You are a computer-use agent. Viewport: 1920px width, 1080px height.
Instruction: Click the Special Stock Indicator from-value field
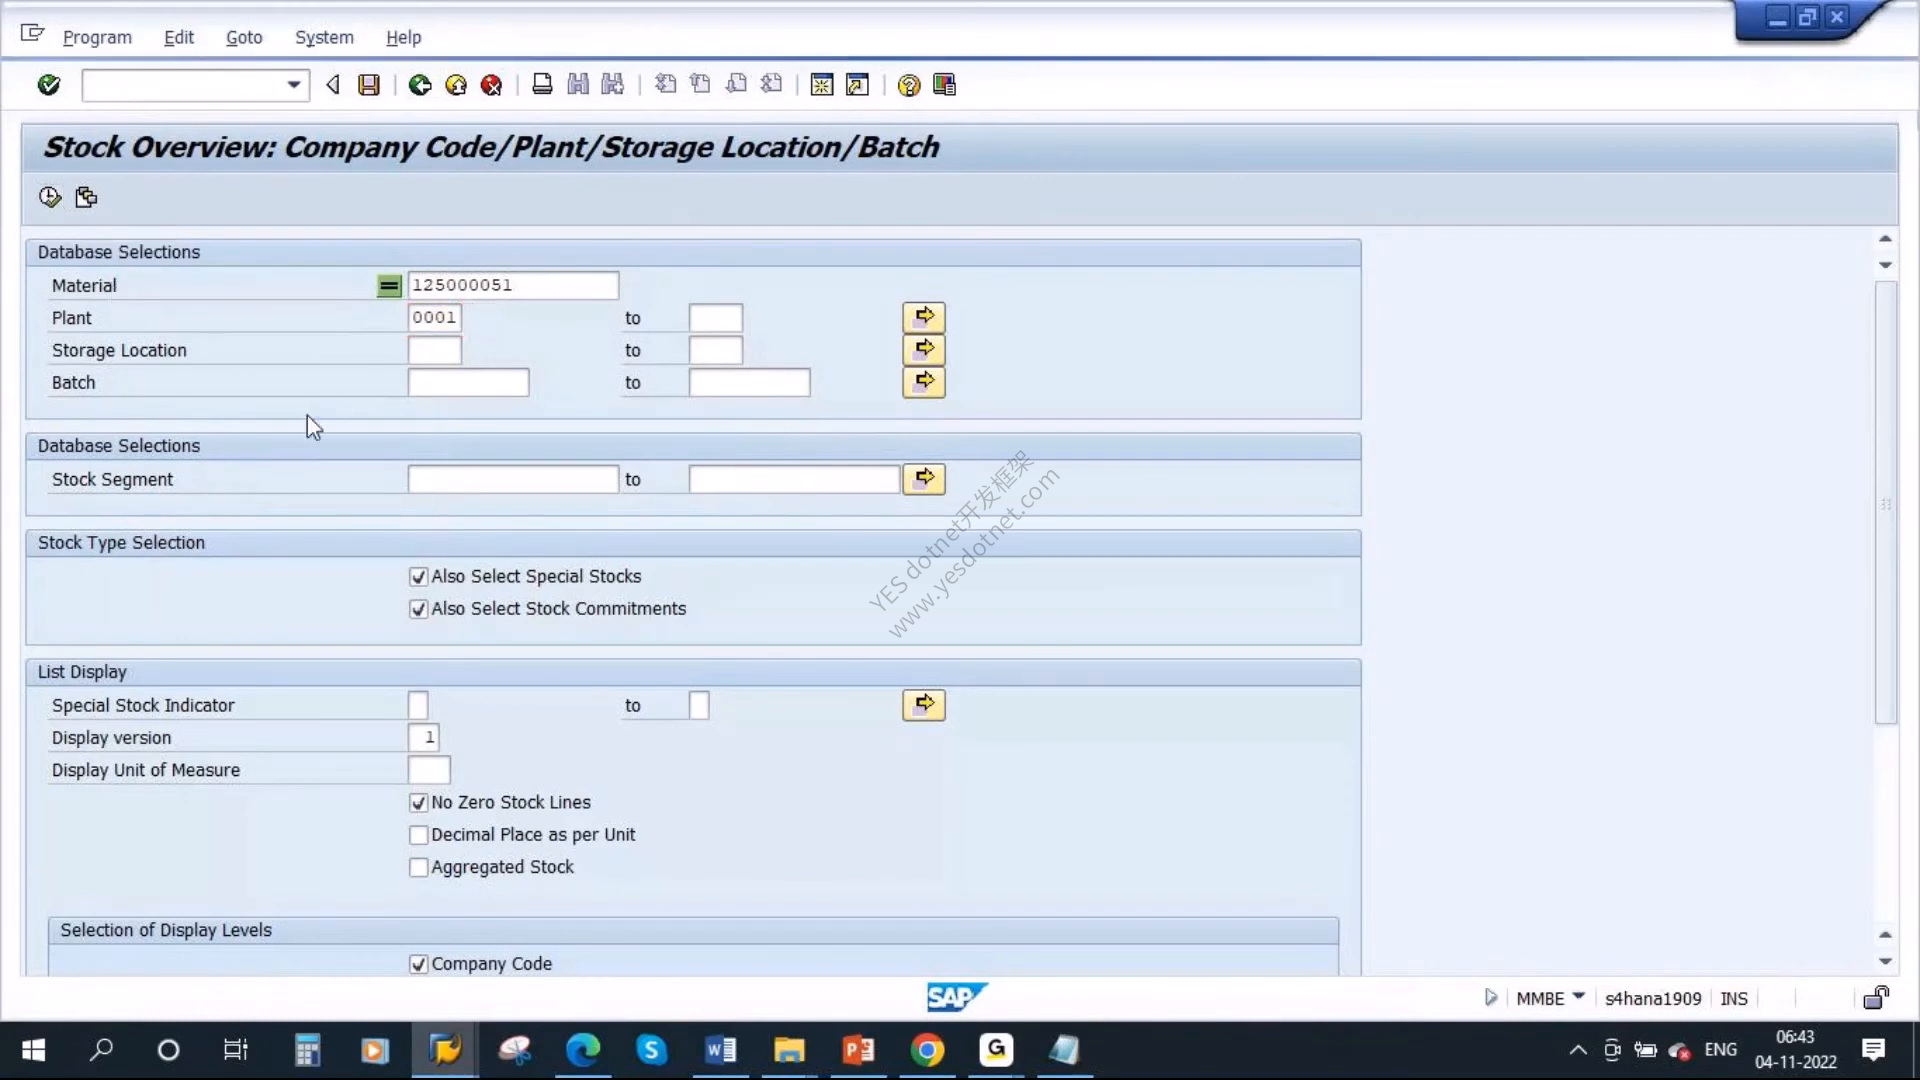coord(418,705)
